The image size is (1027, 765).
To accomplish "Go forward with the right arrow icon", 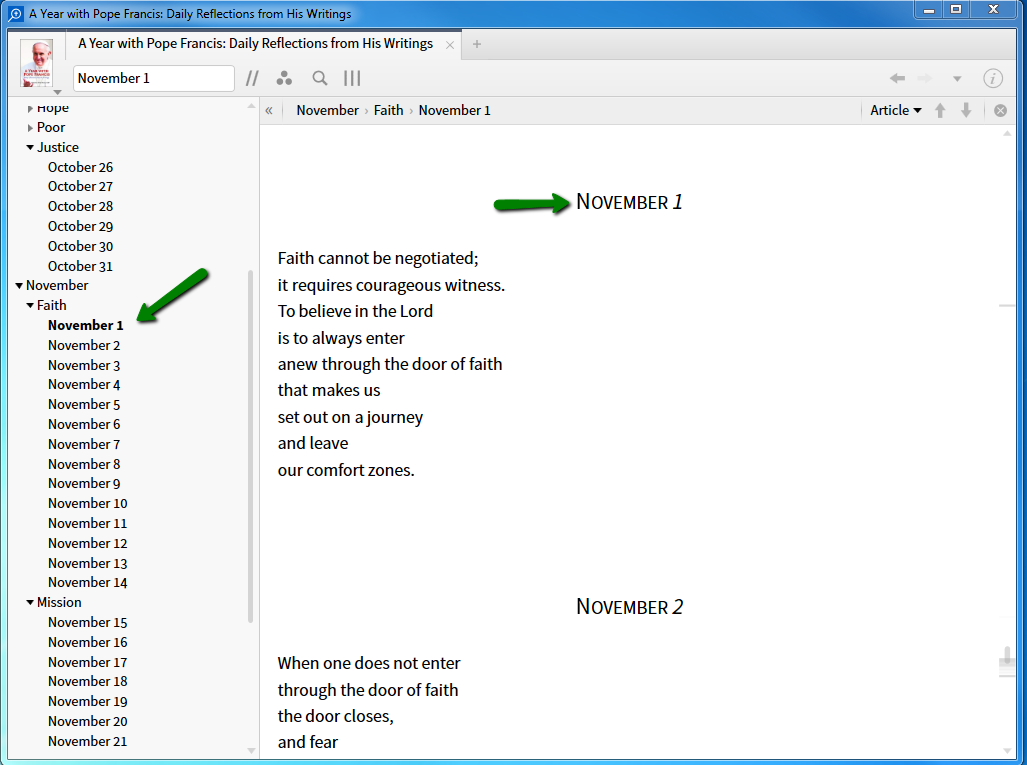I will [925, 79].
